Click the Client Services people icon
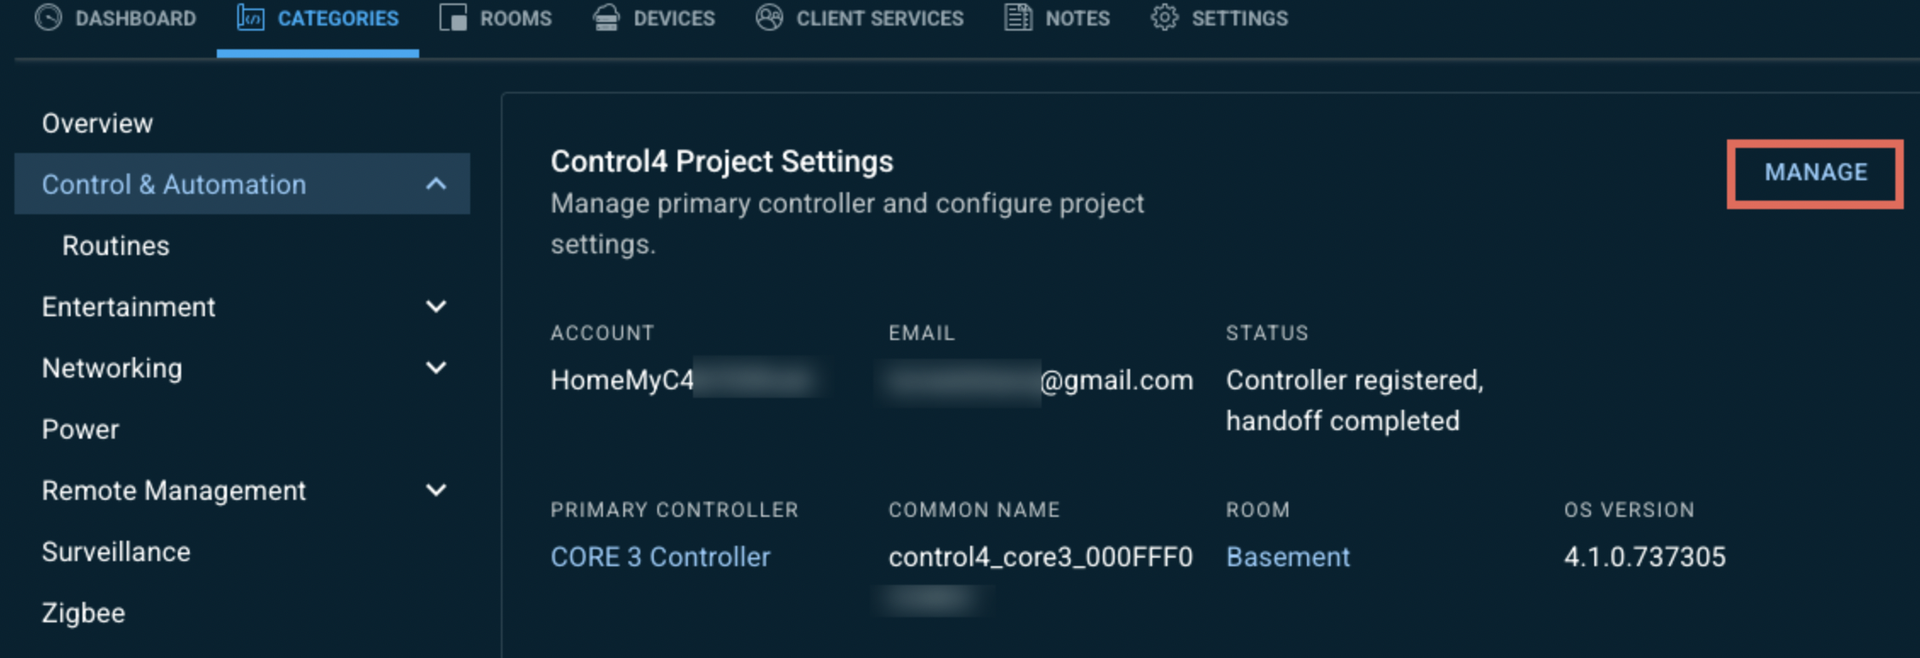This screenshot has width=1920, height=658. 769,18
